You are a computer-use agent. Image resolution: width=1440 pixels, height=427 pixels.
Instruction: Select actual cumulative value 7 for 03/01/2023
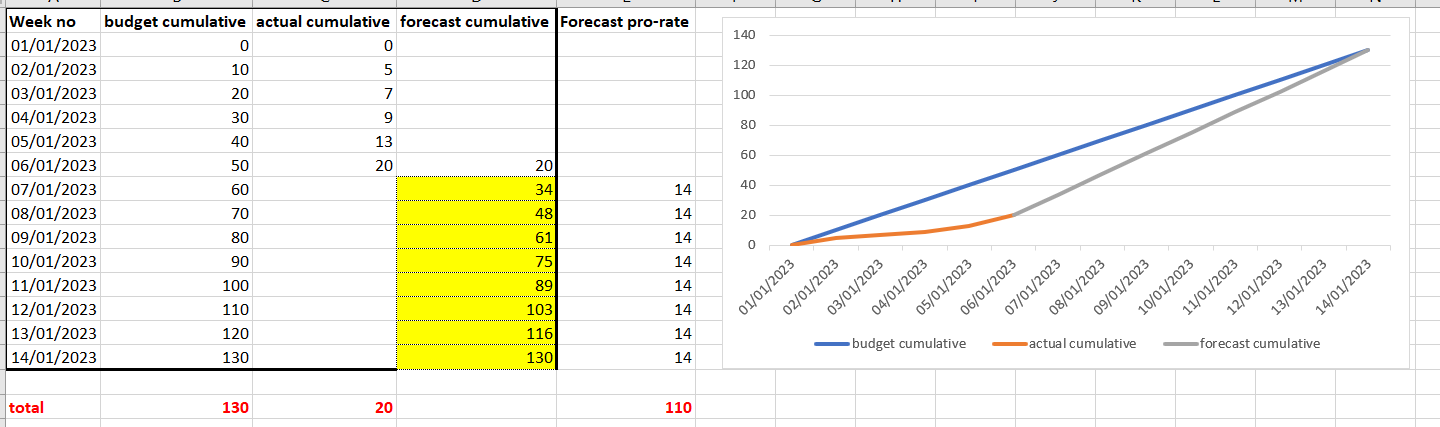point(324,93)
